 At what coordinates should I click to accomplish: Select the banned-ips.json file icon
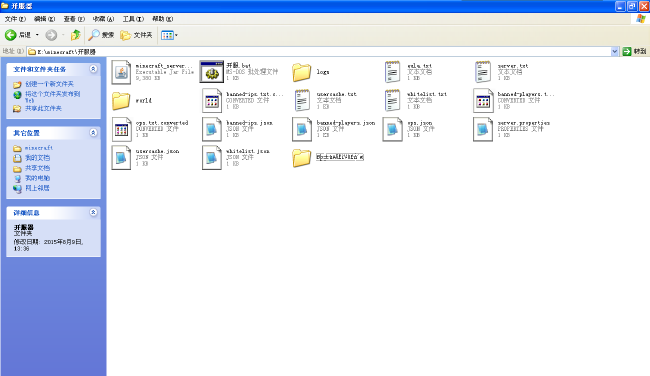pos(211,129)
